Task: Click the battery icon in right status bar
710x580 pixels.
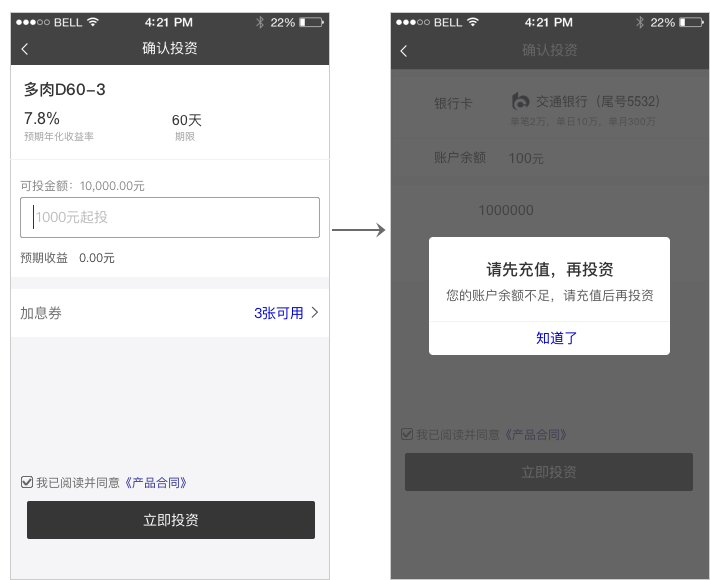Action: tap(690, 22)
